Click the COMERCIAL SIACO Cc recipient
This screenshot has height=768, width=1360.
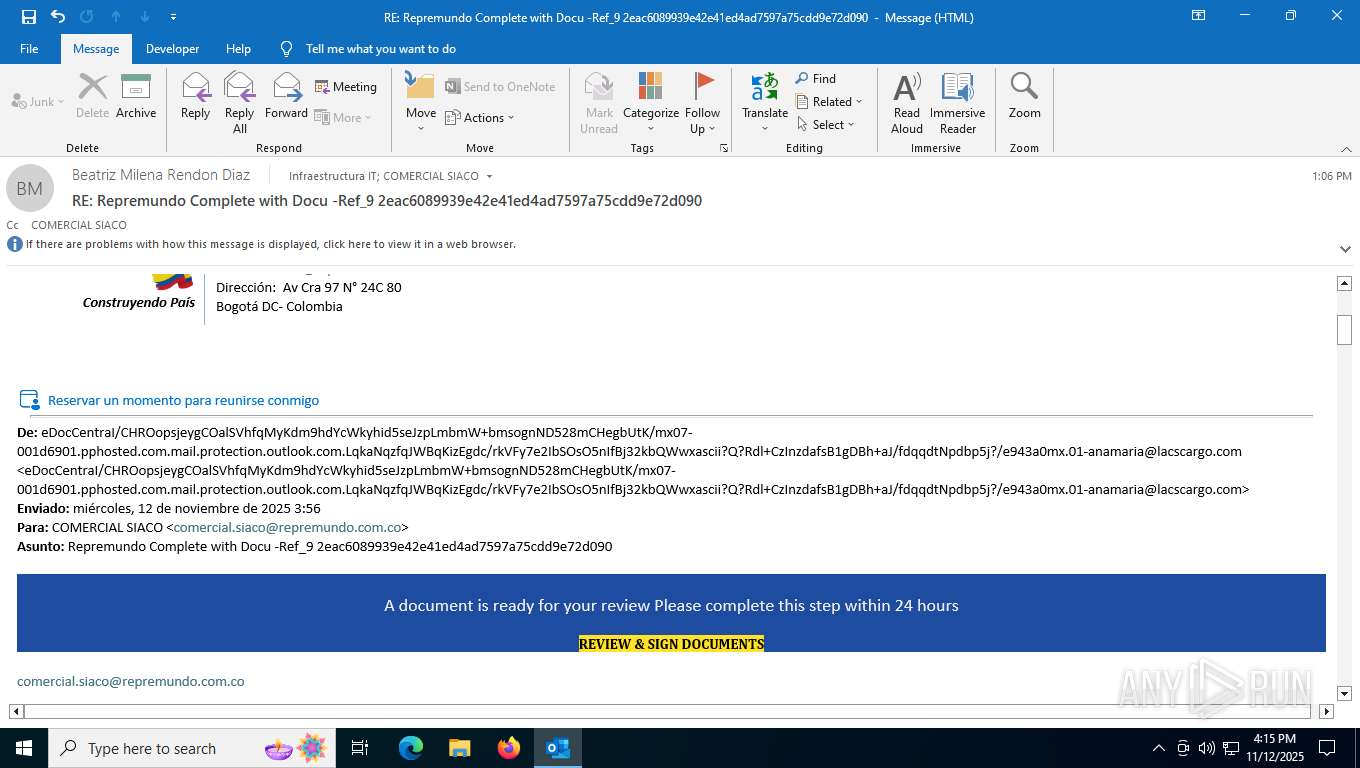click(x=79, y=225)
